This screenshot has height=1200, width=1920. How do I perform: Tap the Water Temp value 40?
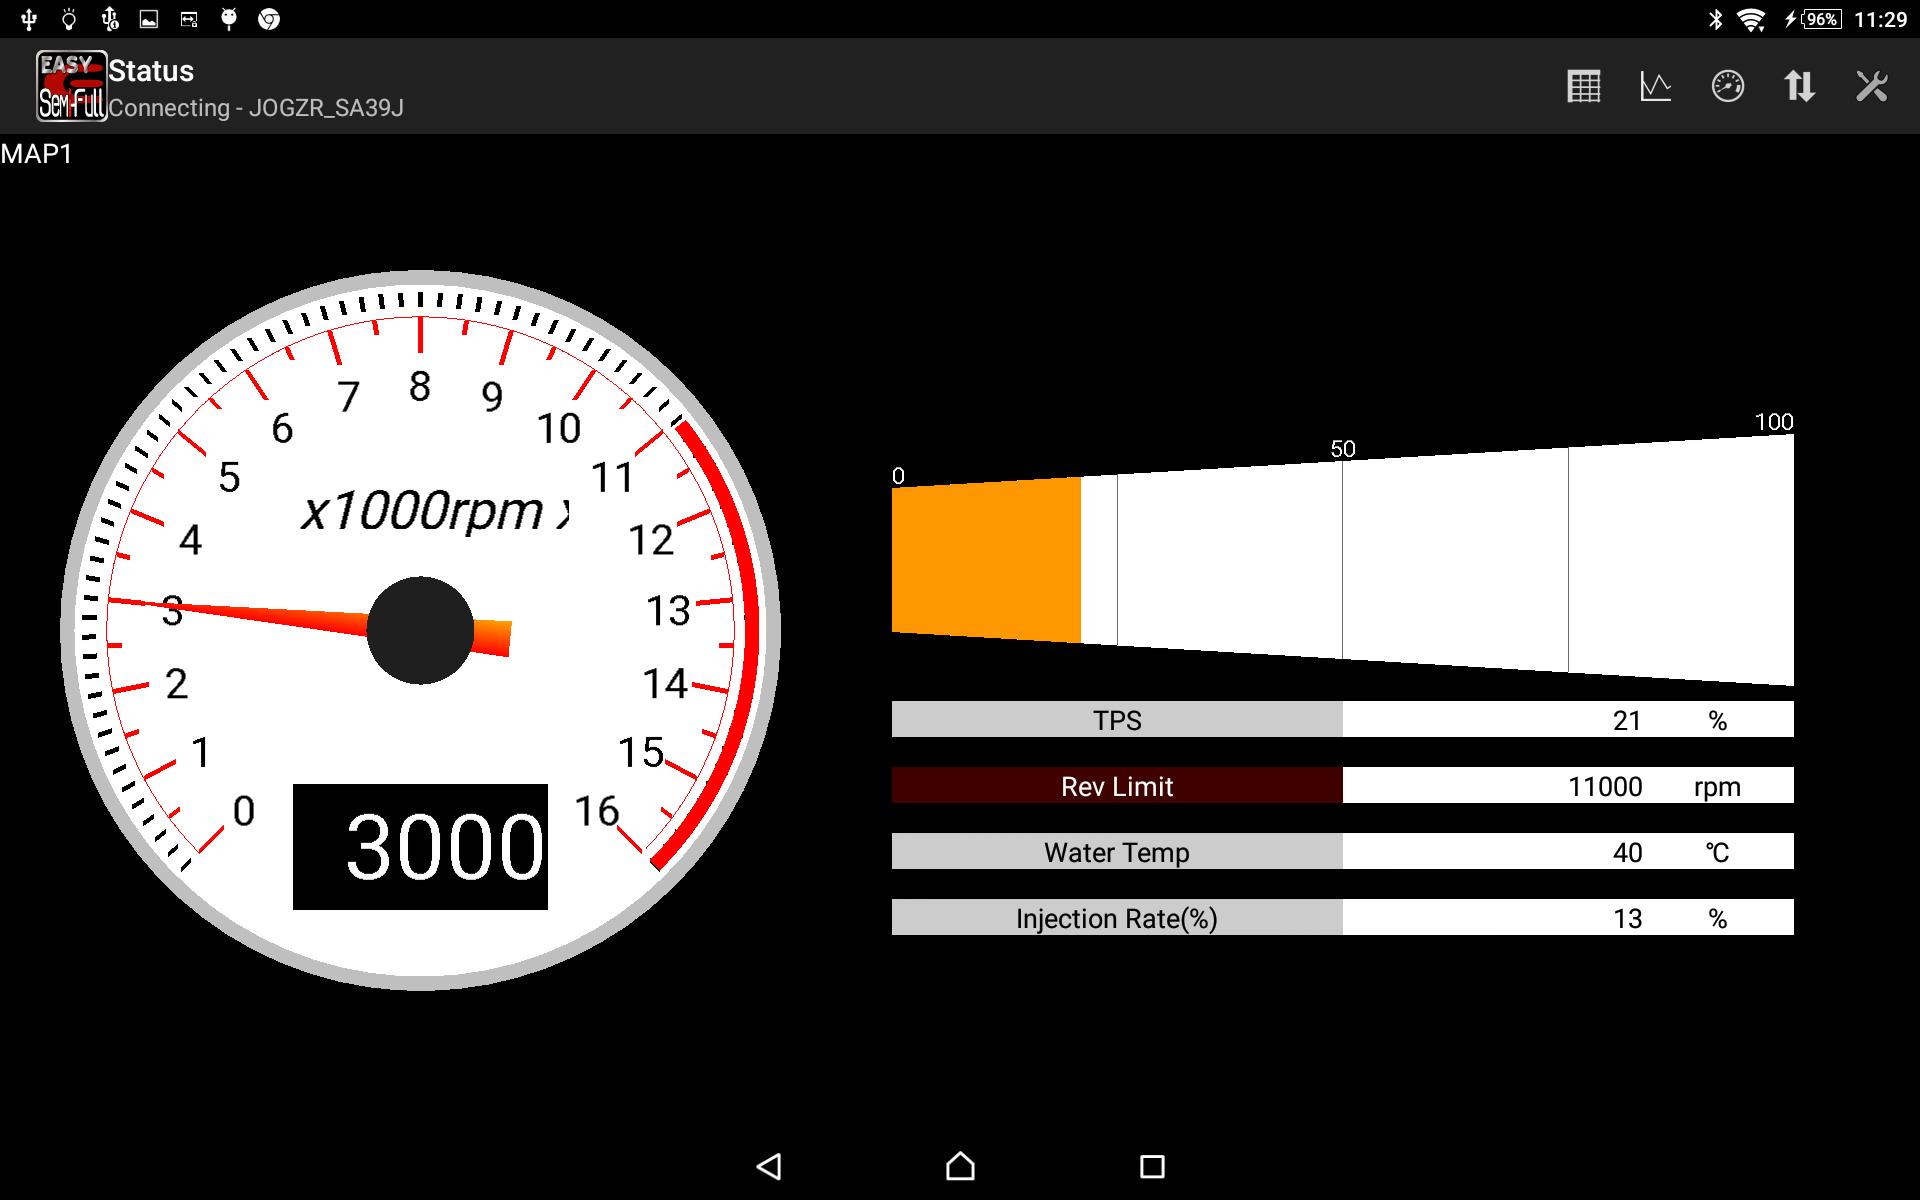point(1627,852)
